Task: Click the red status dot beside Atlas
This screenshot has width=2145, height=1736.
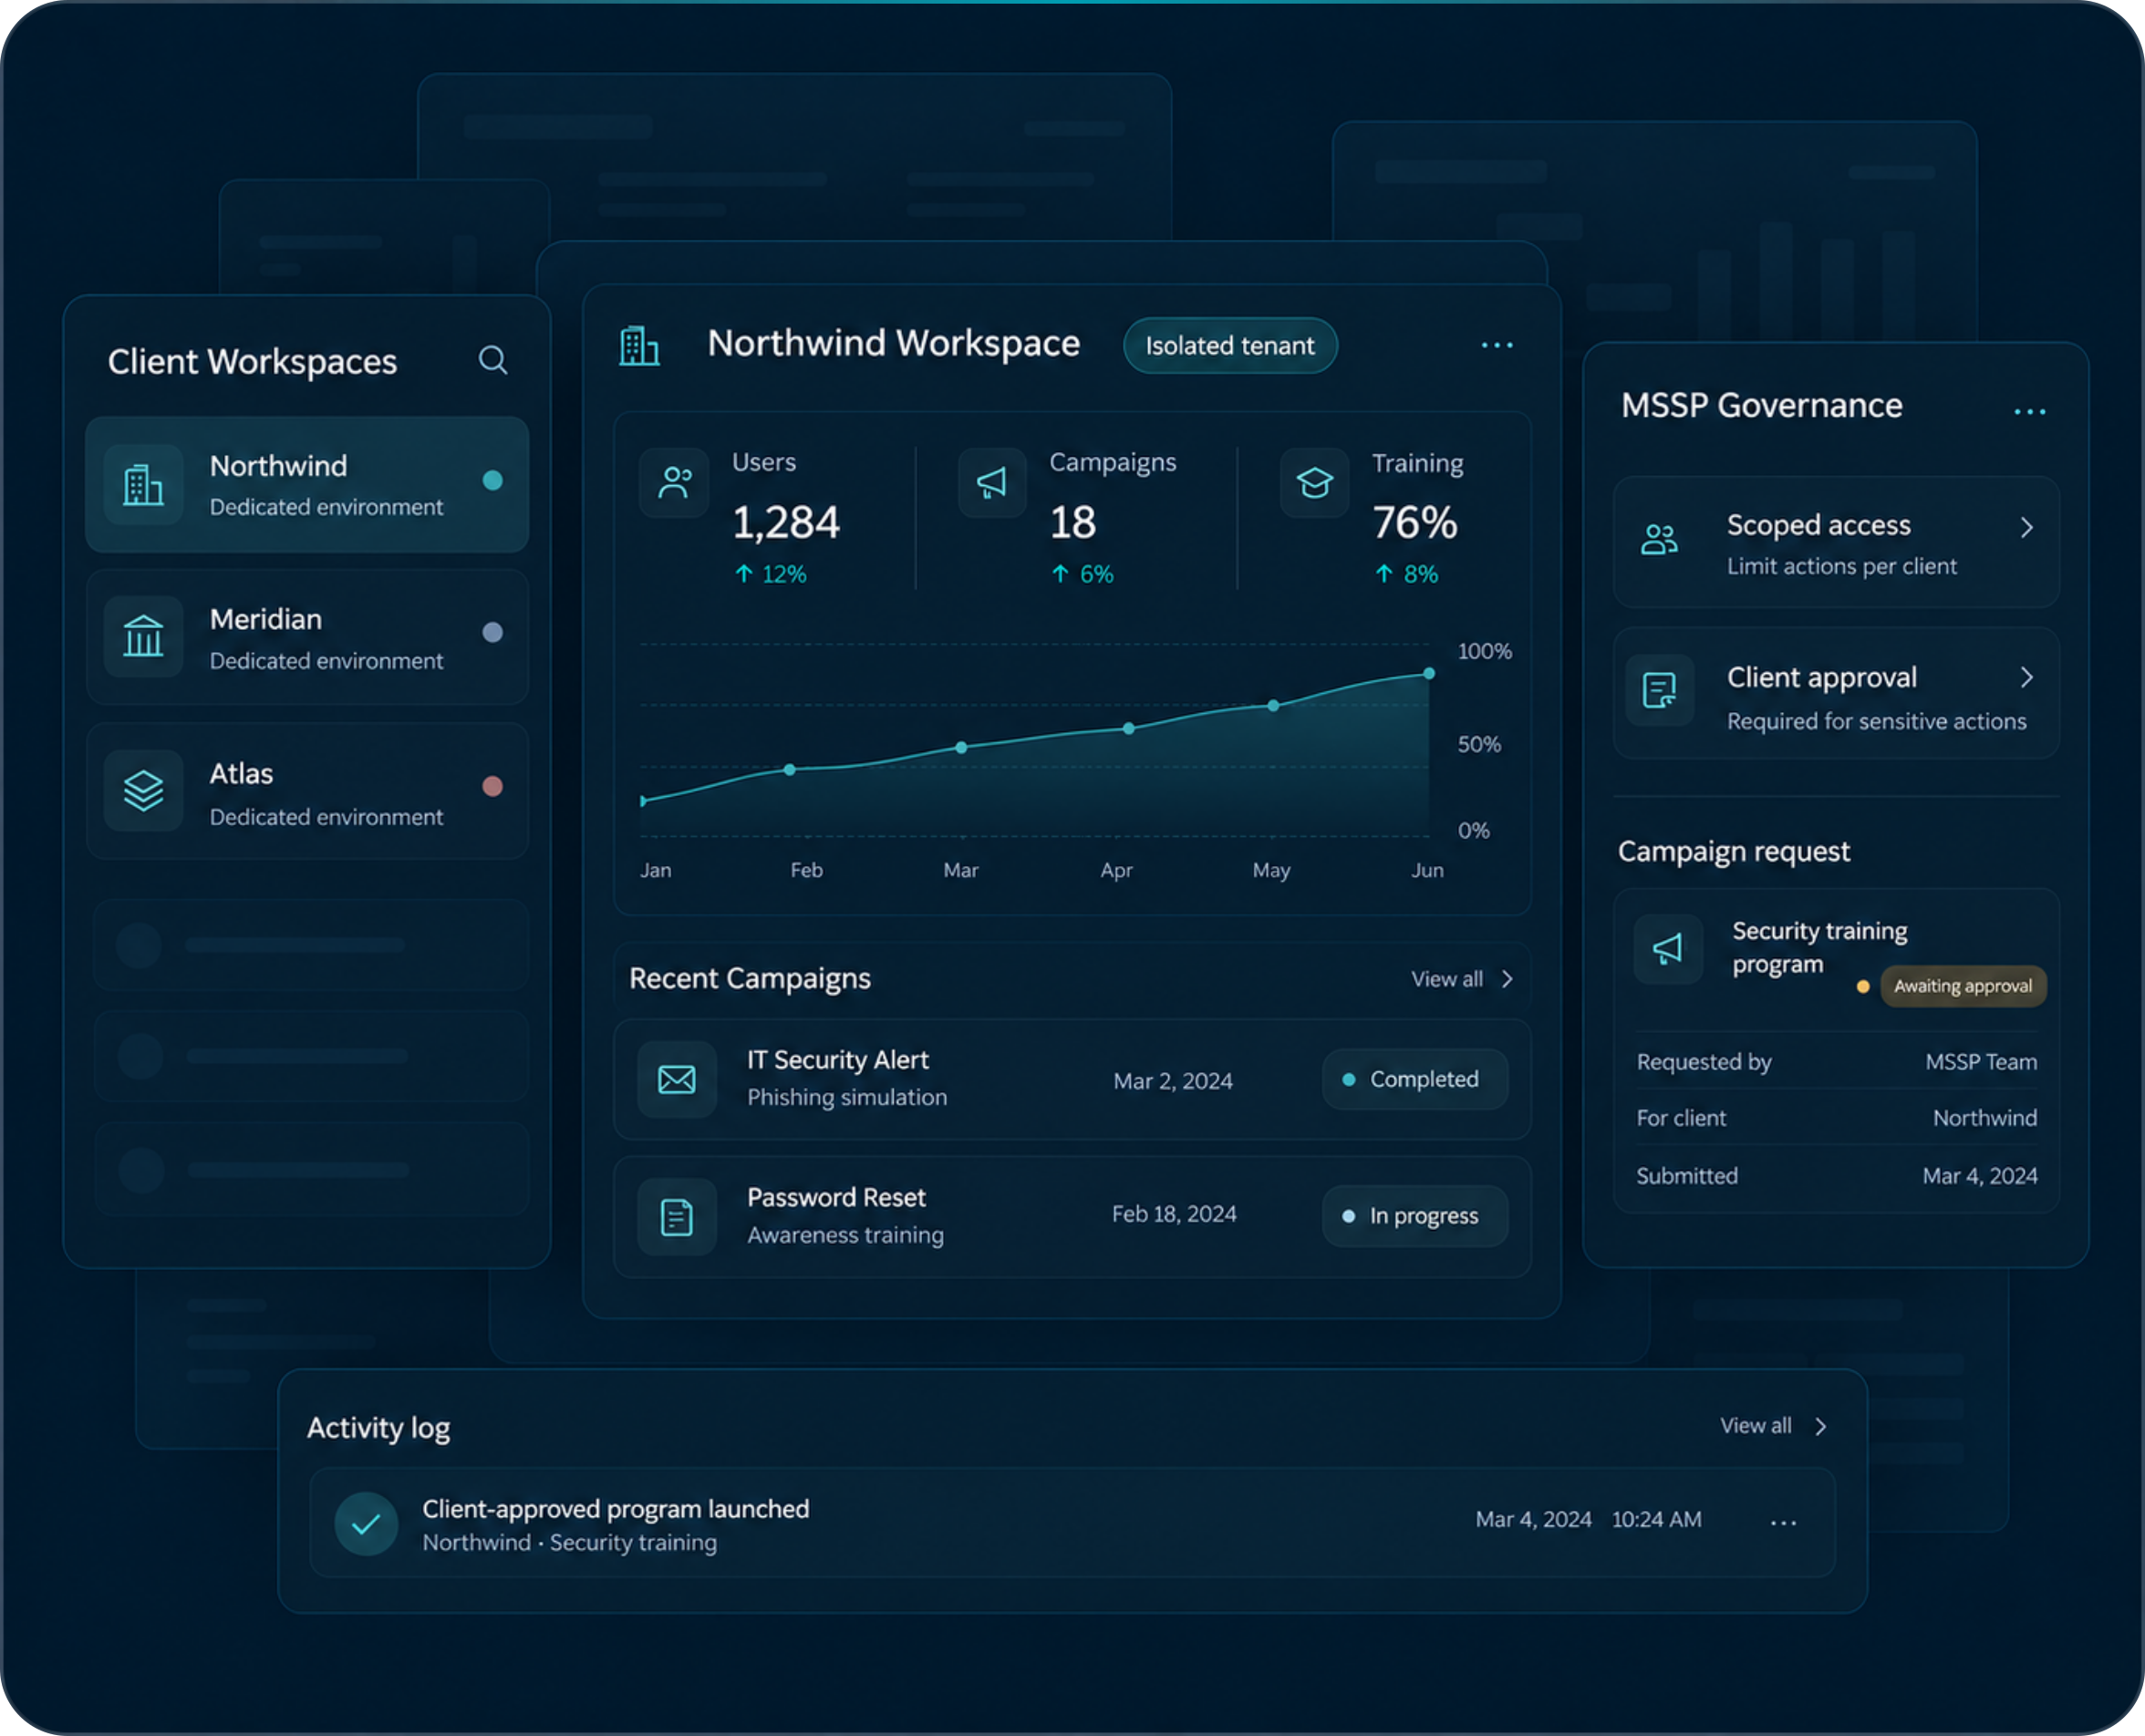Action: 492,787
